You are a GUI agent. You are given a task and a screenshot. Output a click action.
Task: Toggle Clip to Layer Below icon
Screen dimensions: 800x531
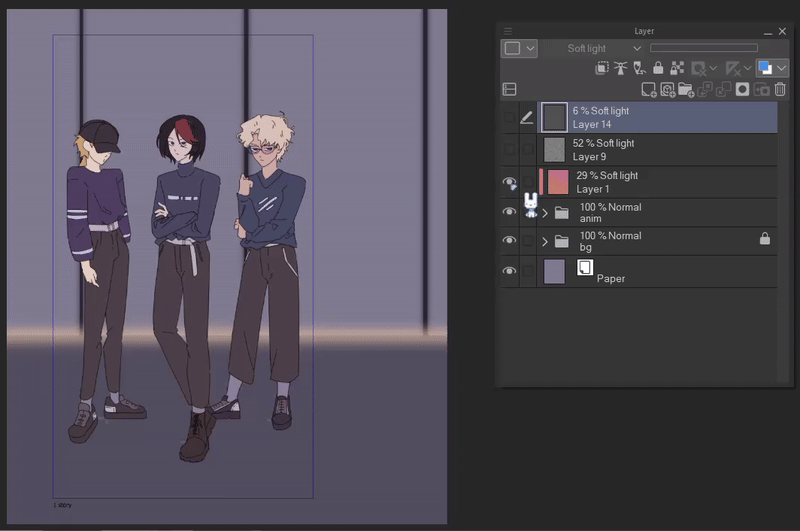(602, 68)
